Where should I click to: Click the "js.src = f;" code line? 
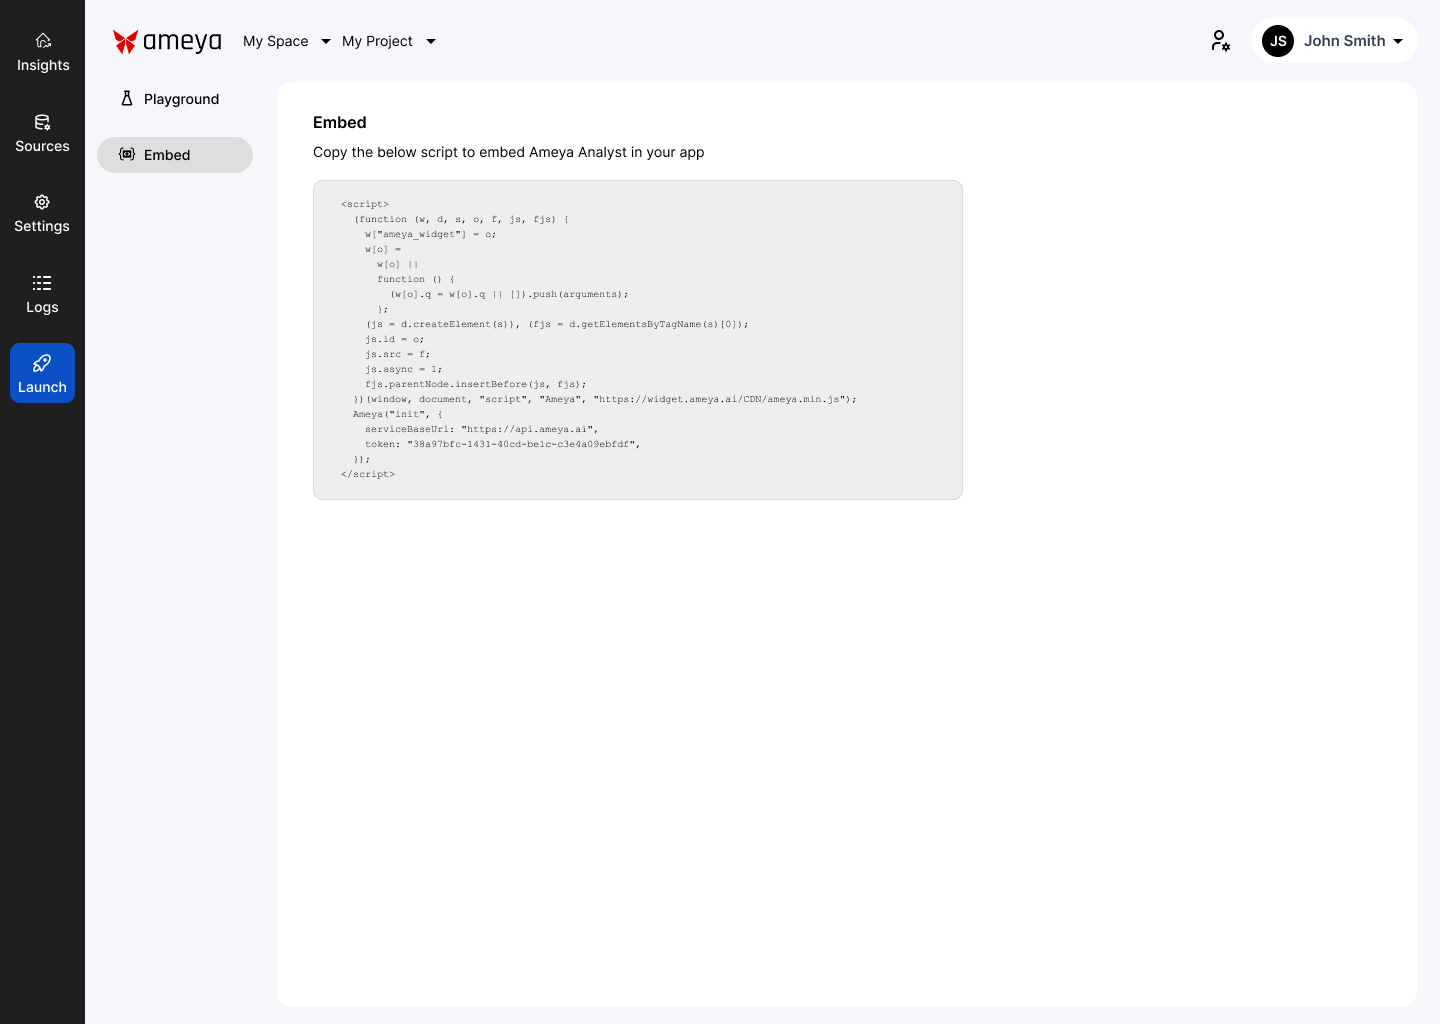[397, 354]
